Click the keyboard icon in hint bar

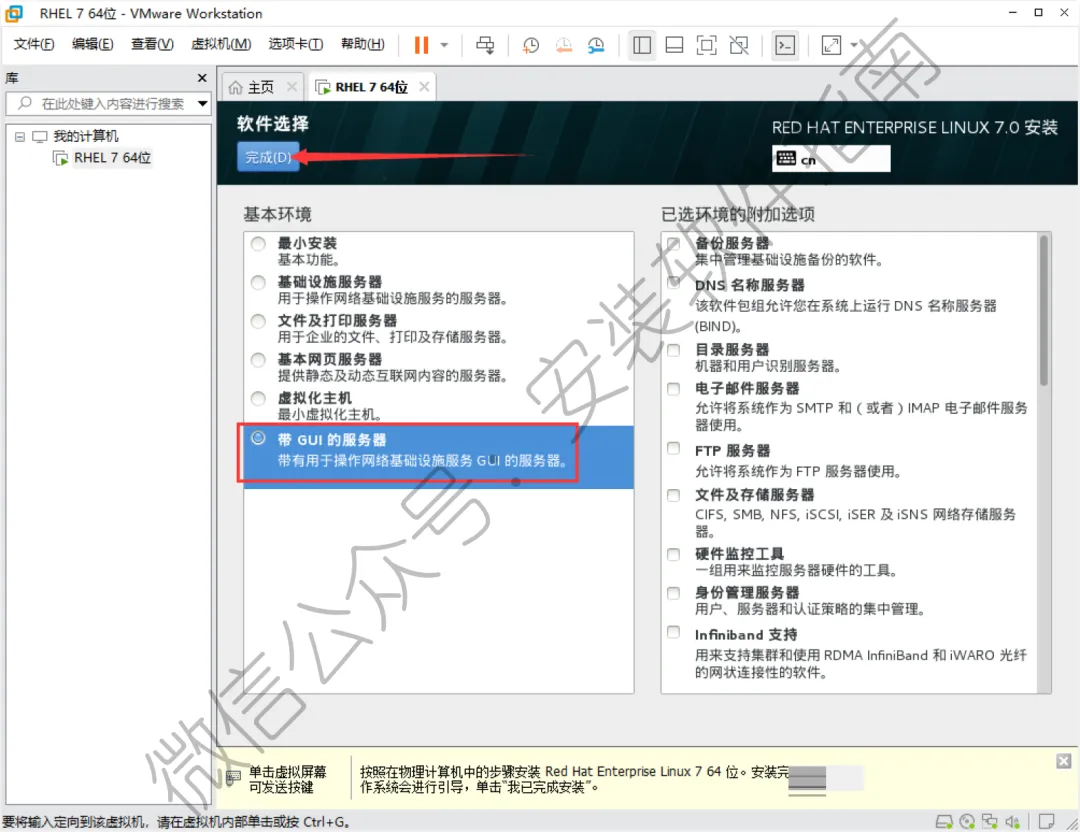pos(233,778)
